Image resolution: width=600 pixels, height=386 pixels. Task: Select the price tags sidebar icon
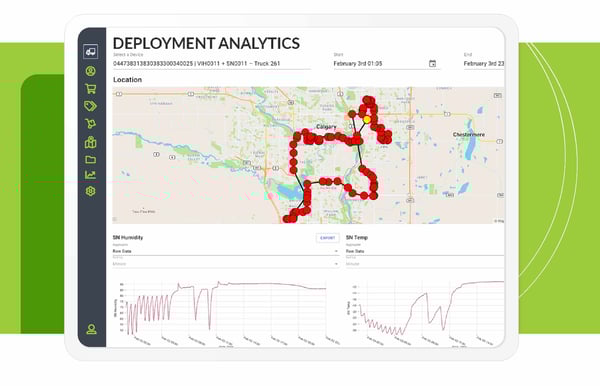(x=91, y=106)
